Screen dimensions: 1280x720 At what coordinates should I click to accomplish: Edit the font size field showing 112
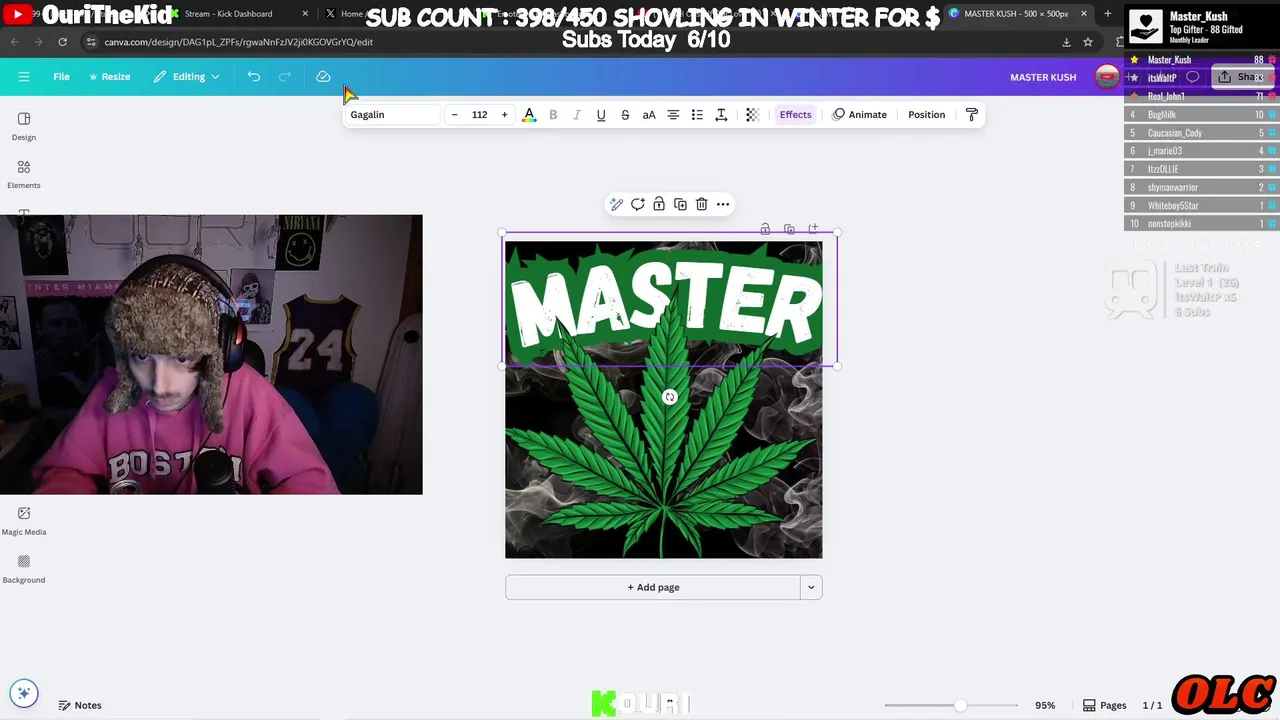click(480, 115)
